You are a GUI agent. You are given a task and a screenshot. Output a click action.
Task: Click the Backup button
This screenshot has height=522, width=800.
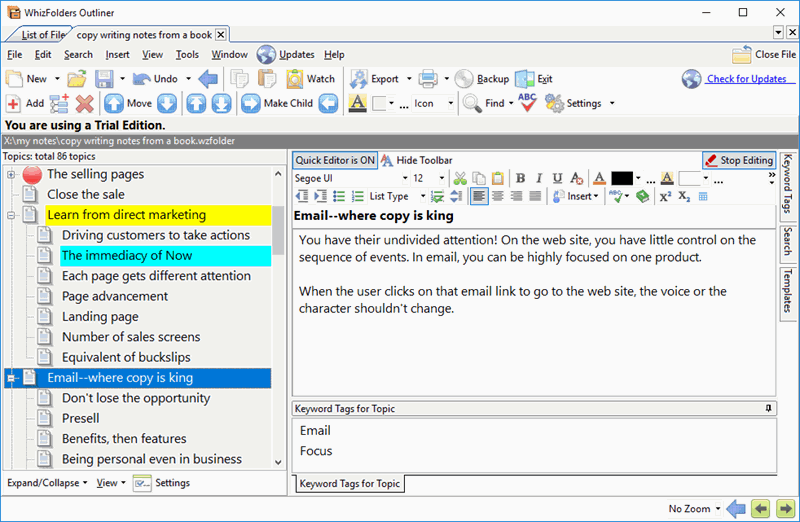pos(482,79)
